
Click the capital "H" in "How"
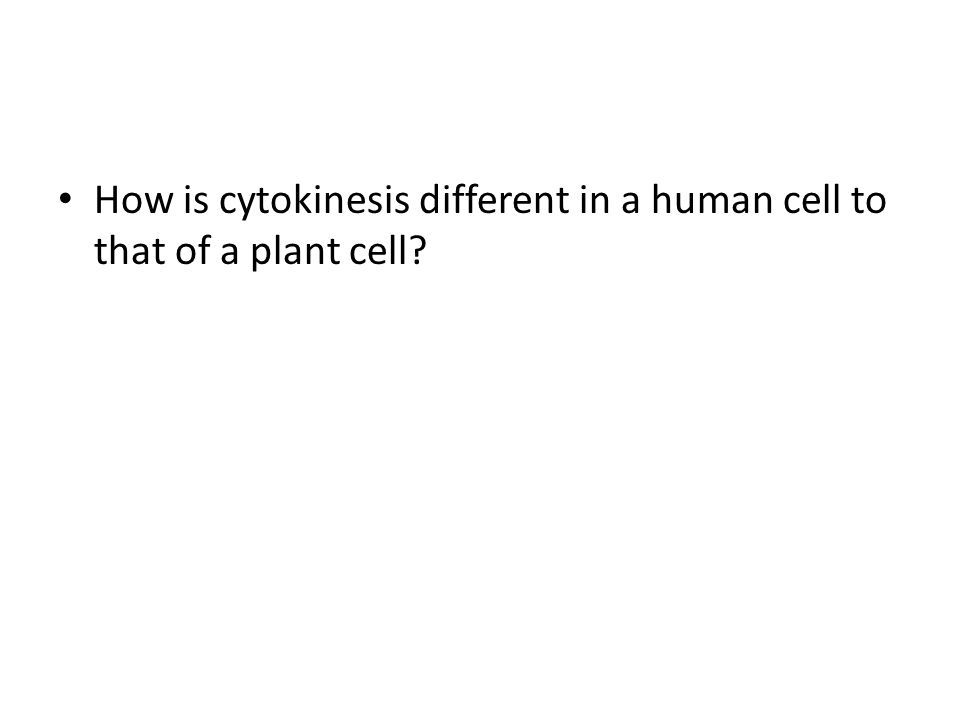(x=106, y=200)
